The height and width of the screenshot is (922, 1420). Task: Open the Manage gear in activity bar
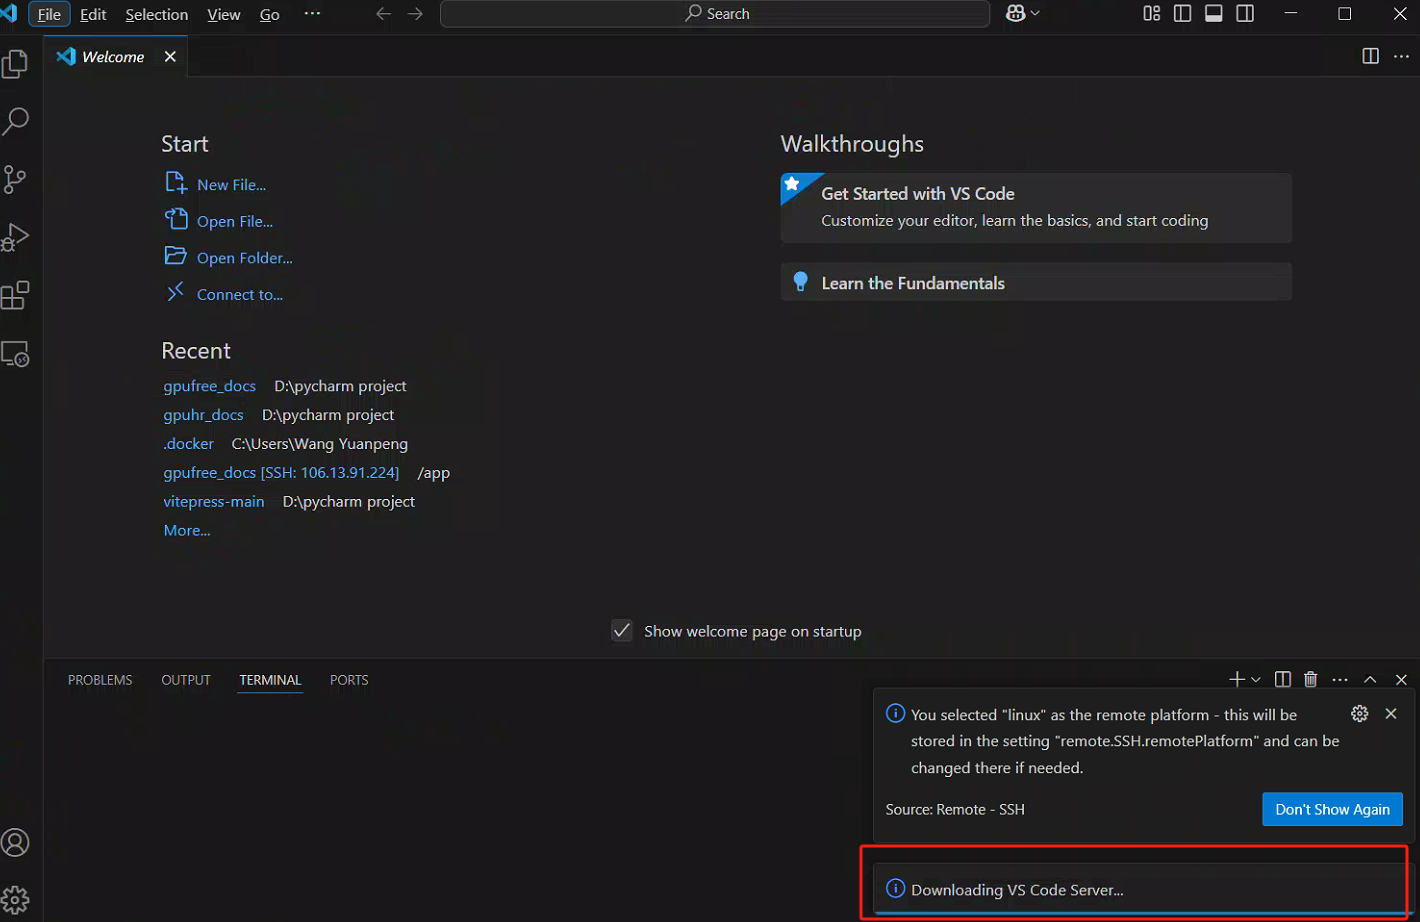tap(15, 899)
